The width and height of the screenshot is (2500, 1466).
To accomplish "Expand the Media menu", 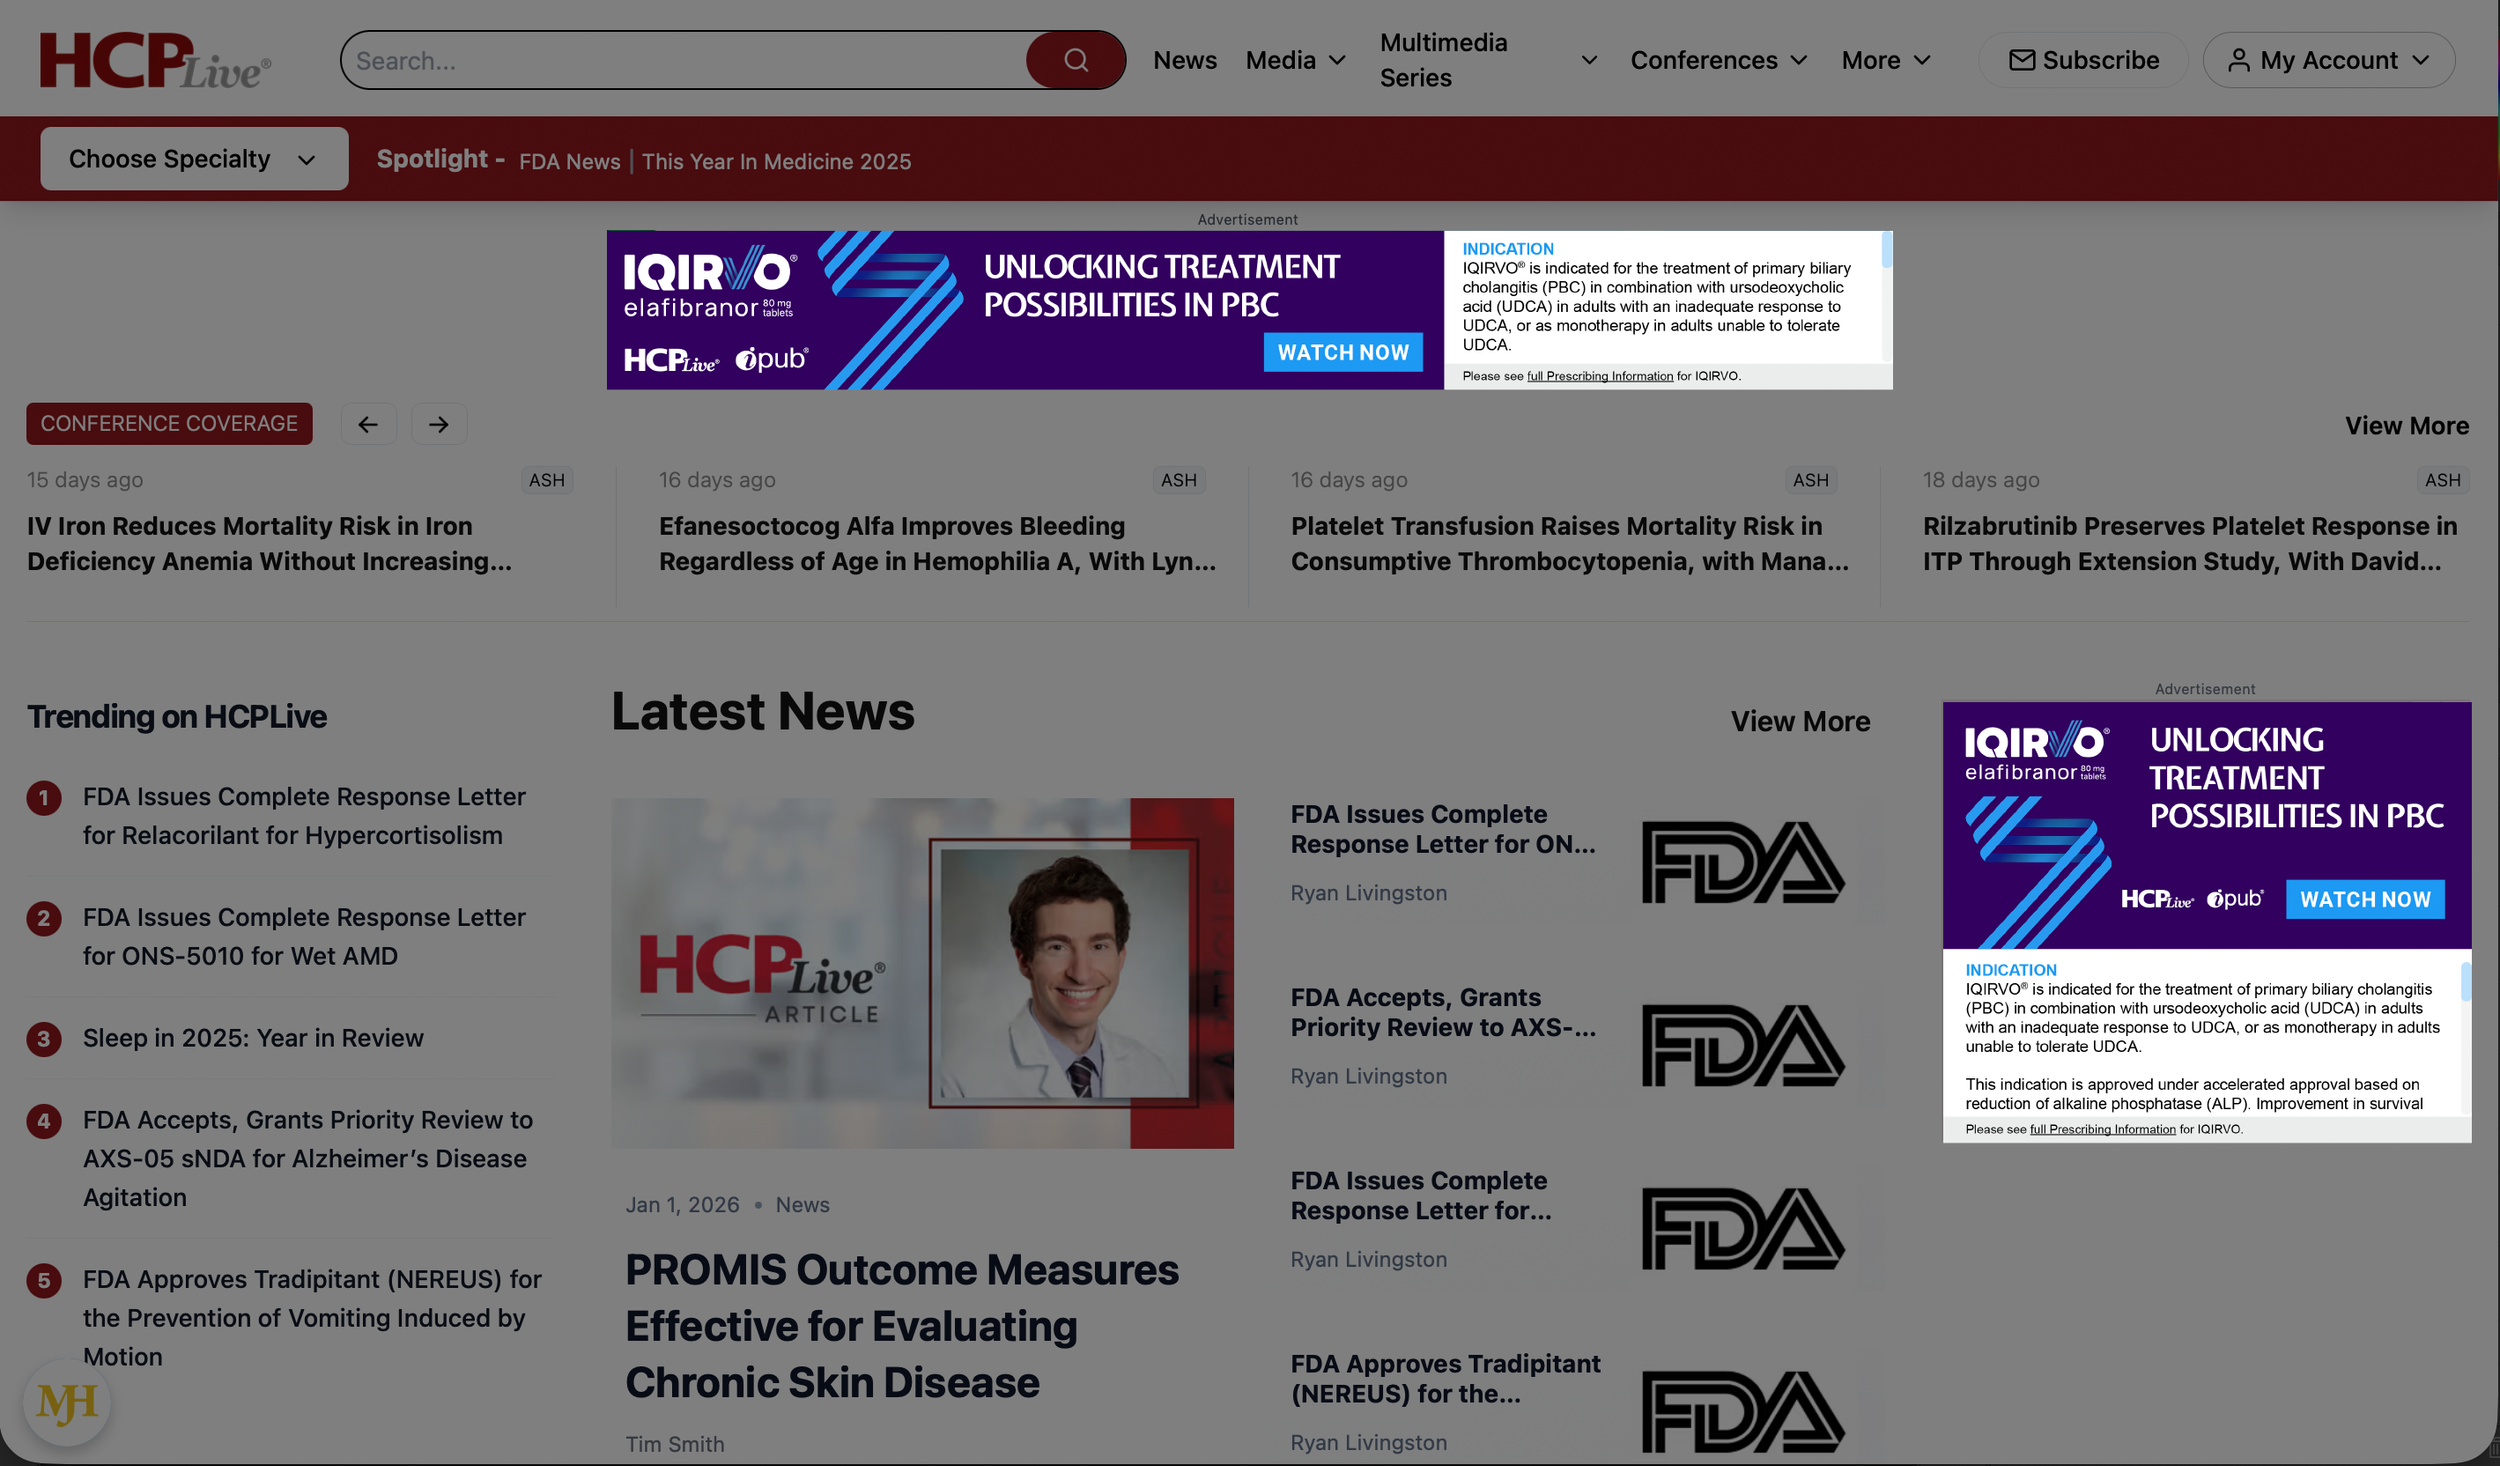I will point(1295,60).
